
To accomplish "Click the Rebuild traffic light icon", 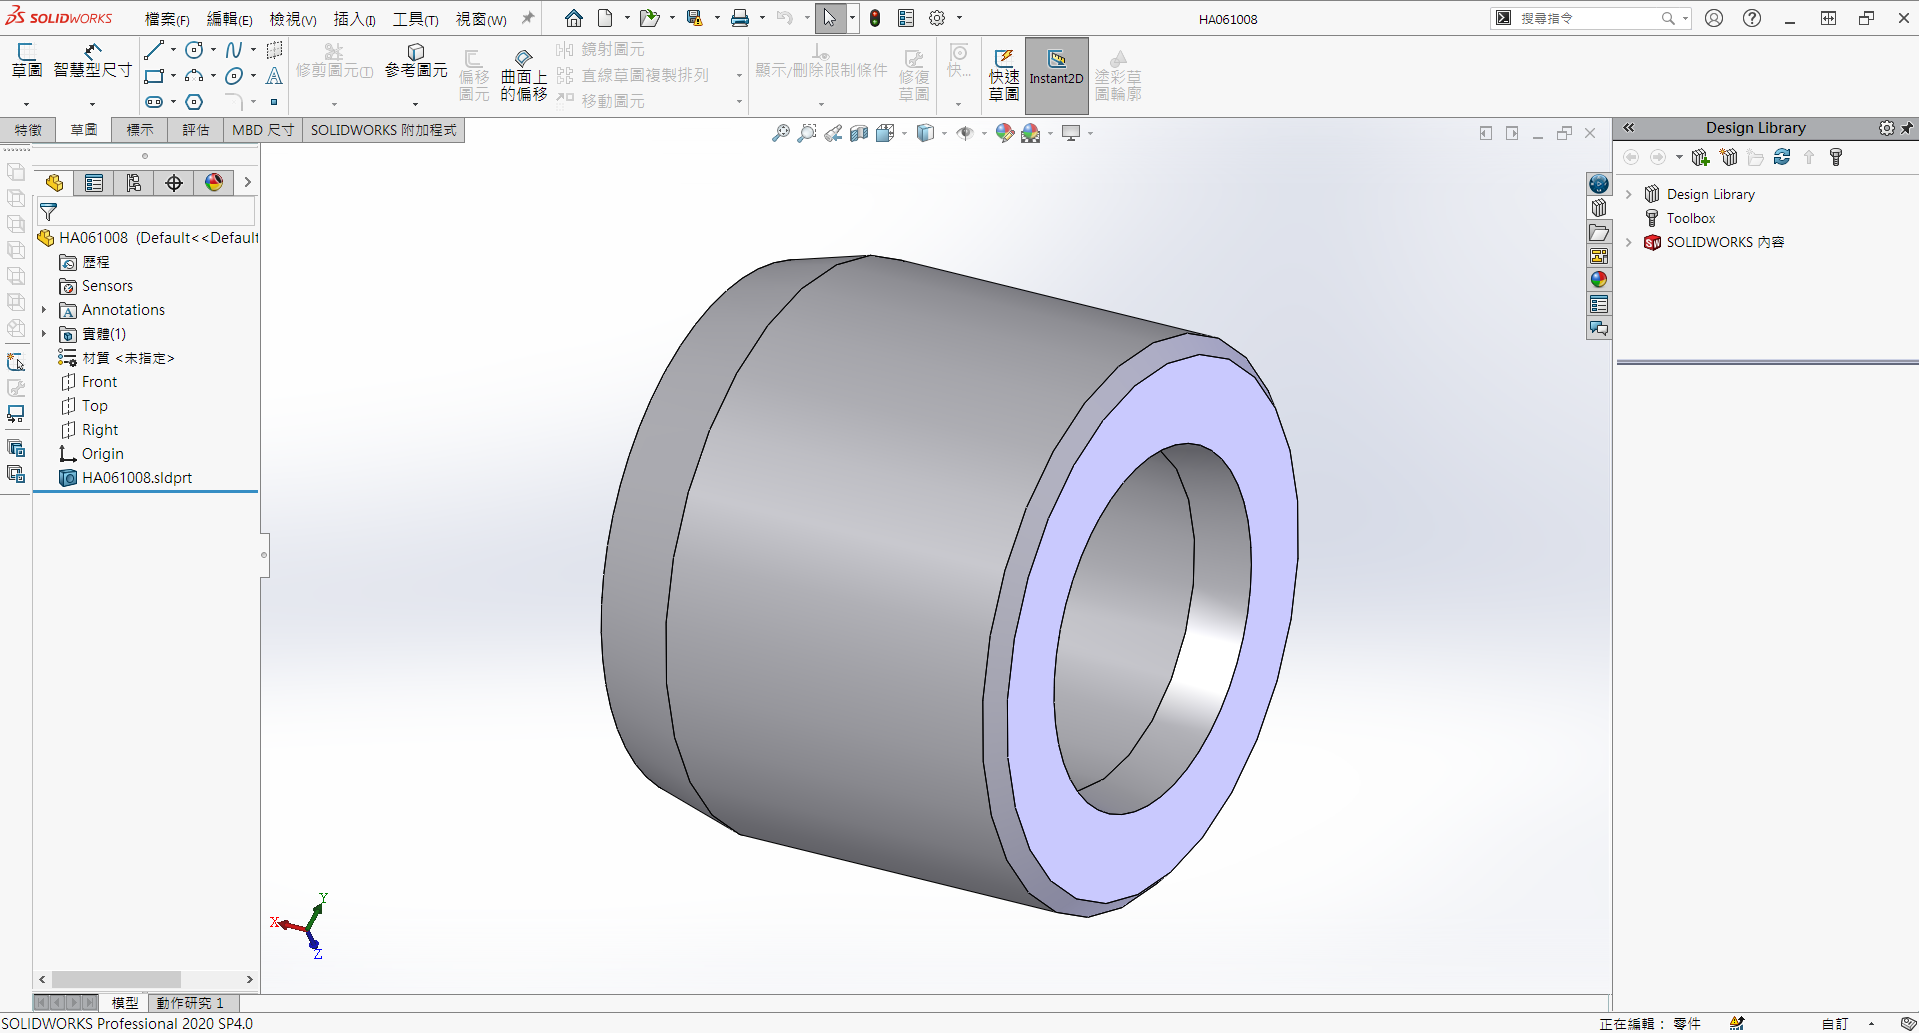I will pyautogui.click(x=875, y=18).
